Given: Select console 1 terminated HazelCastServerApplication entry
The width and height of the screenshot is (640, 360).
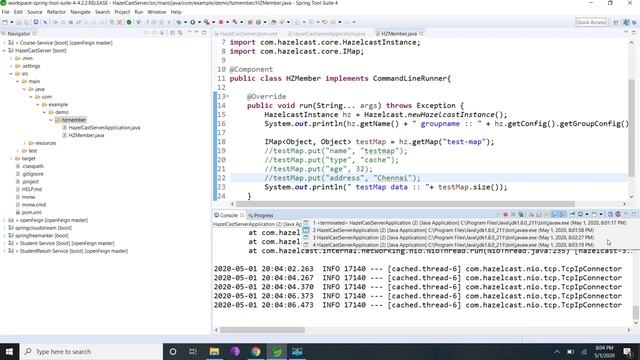Looking at the screenshot, I should click(x=469, y=223).
